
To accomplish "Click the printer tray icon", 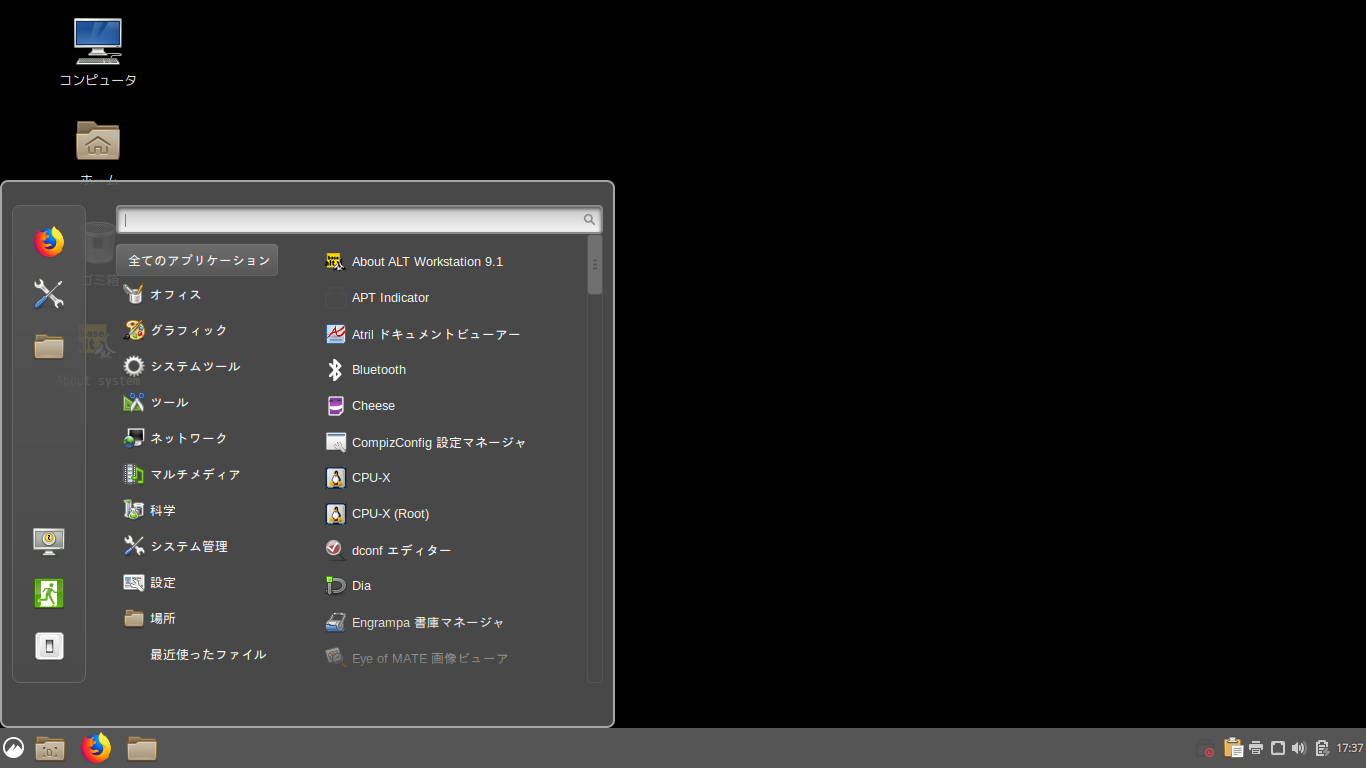I will (x=1256, y=748).
